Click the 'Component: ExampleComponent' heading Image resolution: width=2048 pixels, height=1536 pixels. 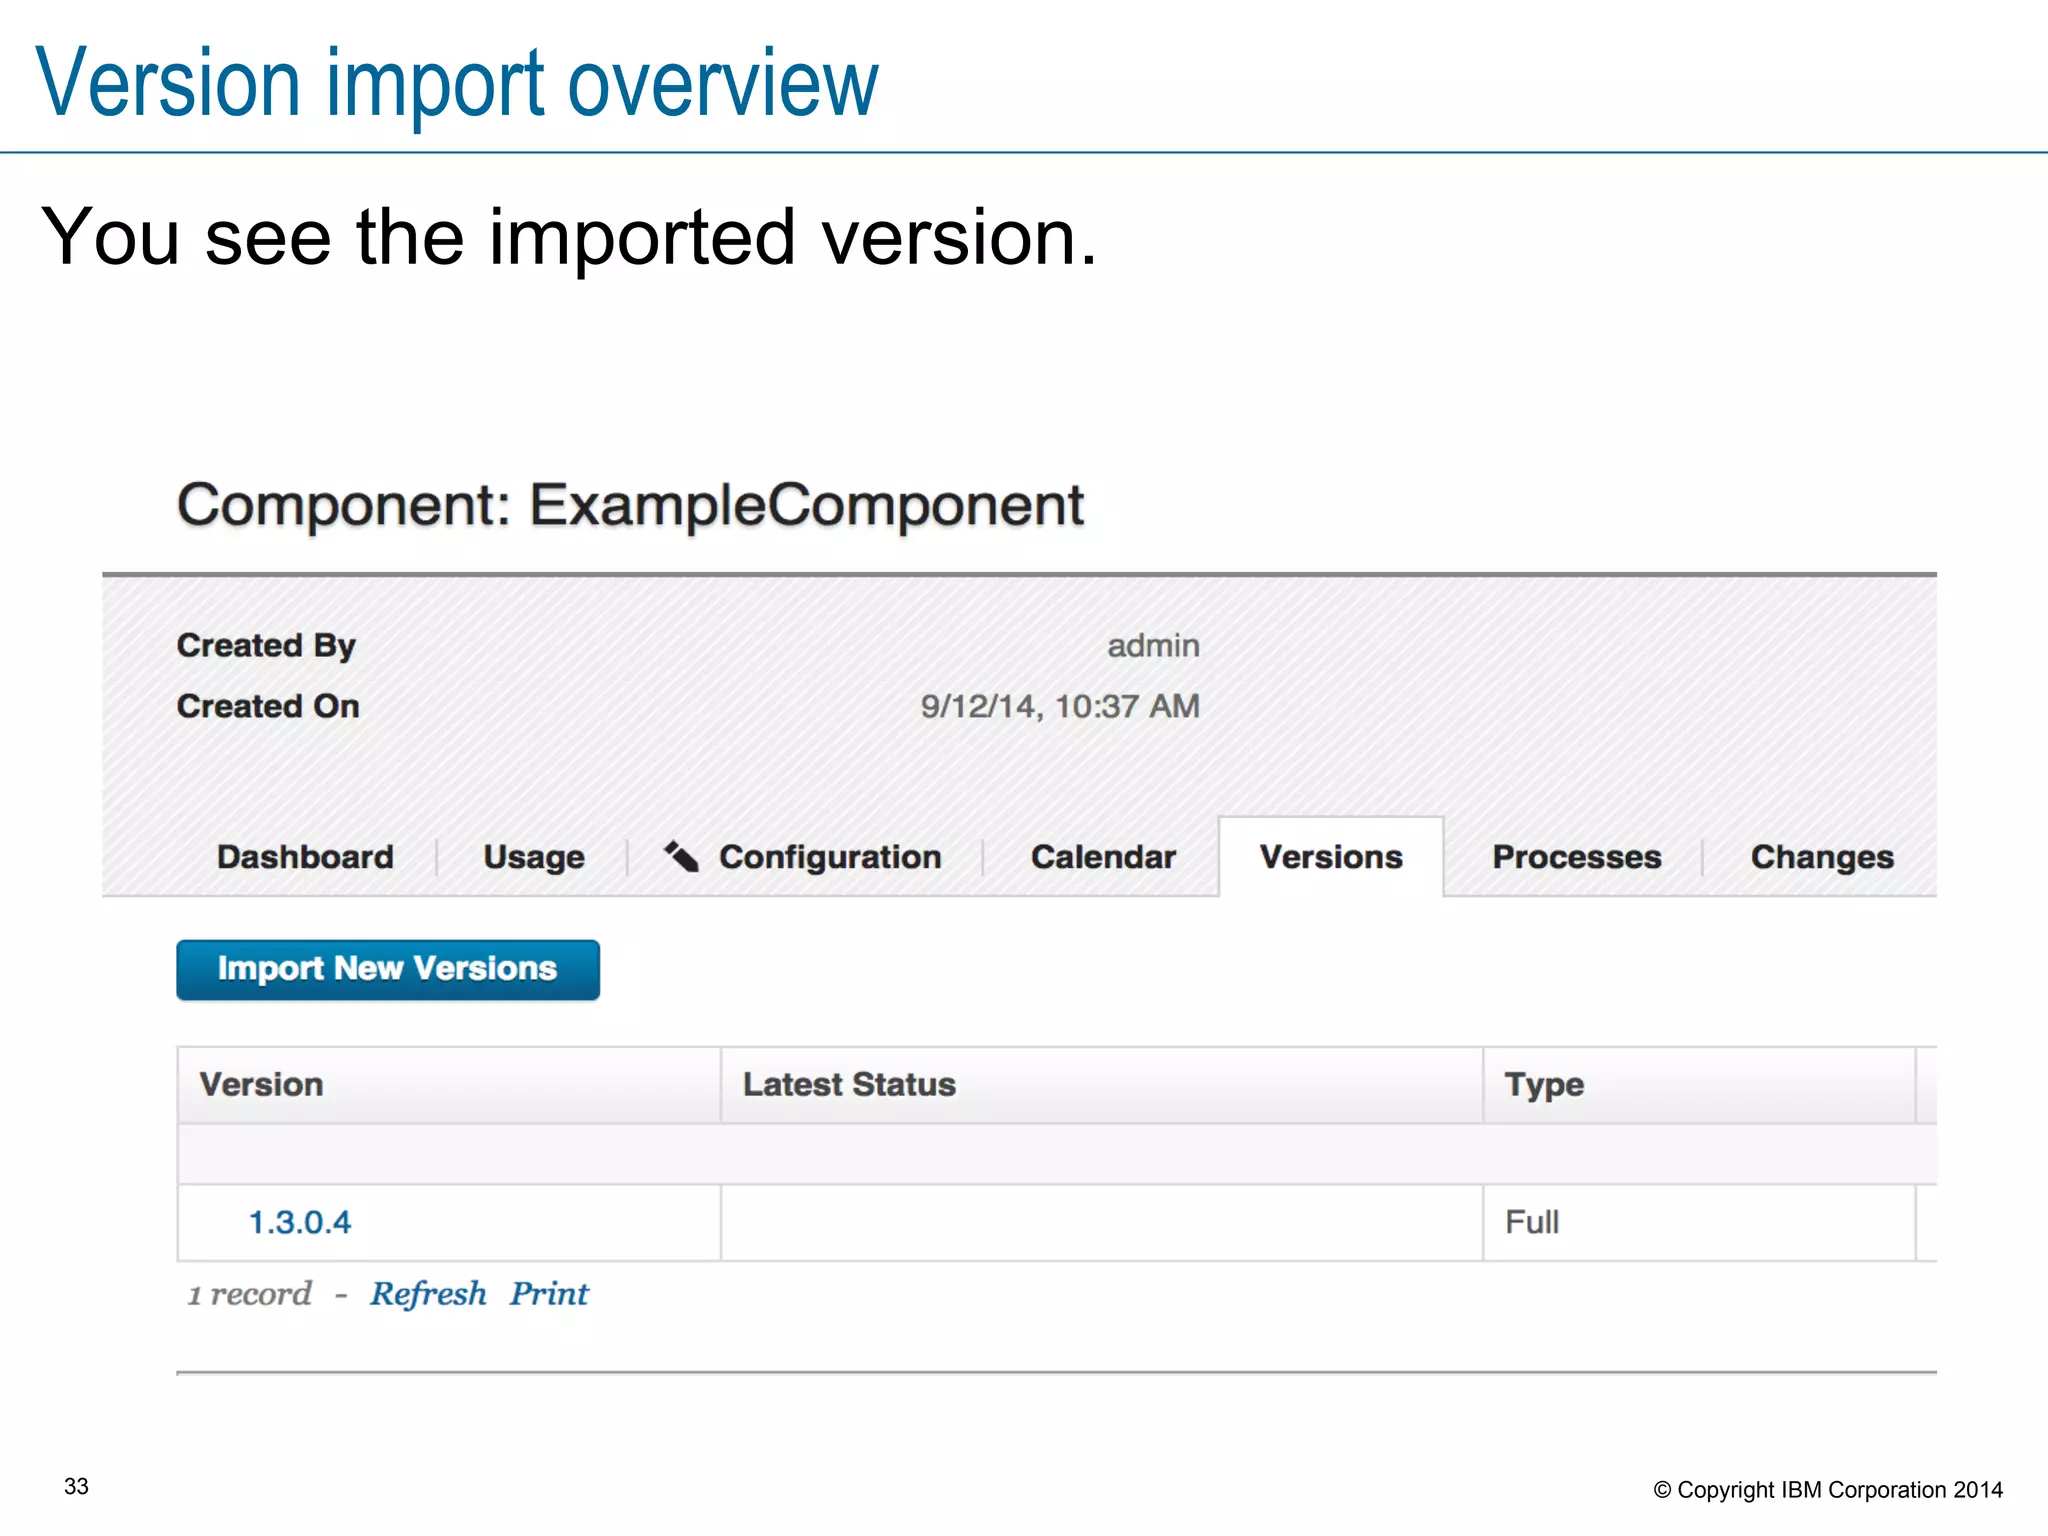click(630, 506)
